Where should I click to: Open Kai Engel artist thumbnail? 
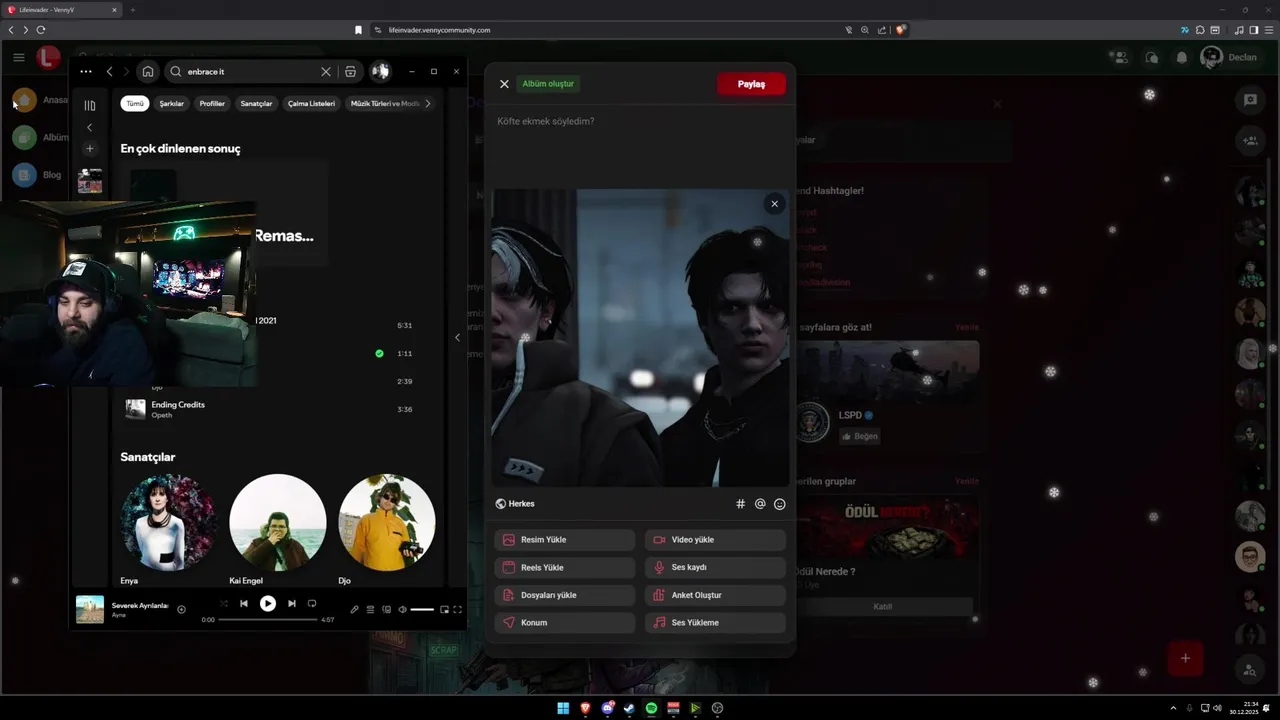pos(278,522)
